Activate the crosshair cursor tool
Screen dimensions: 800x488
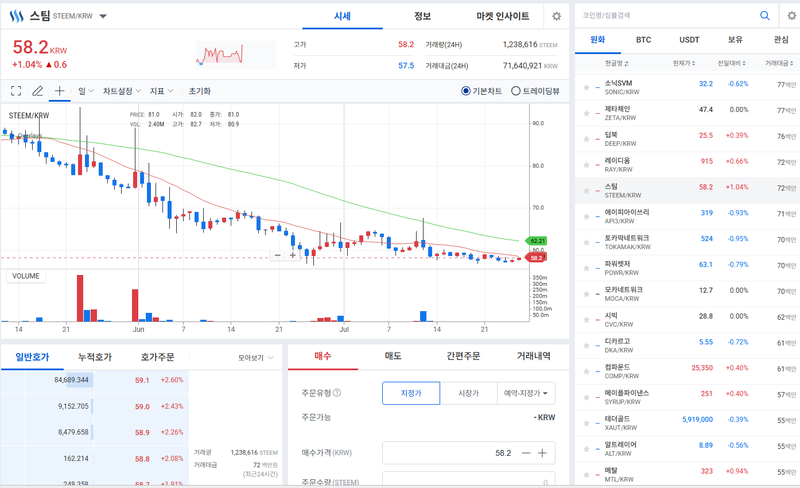[59, 91]
